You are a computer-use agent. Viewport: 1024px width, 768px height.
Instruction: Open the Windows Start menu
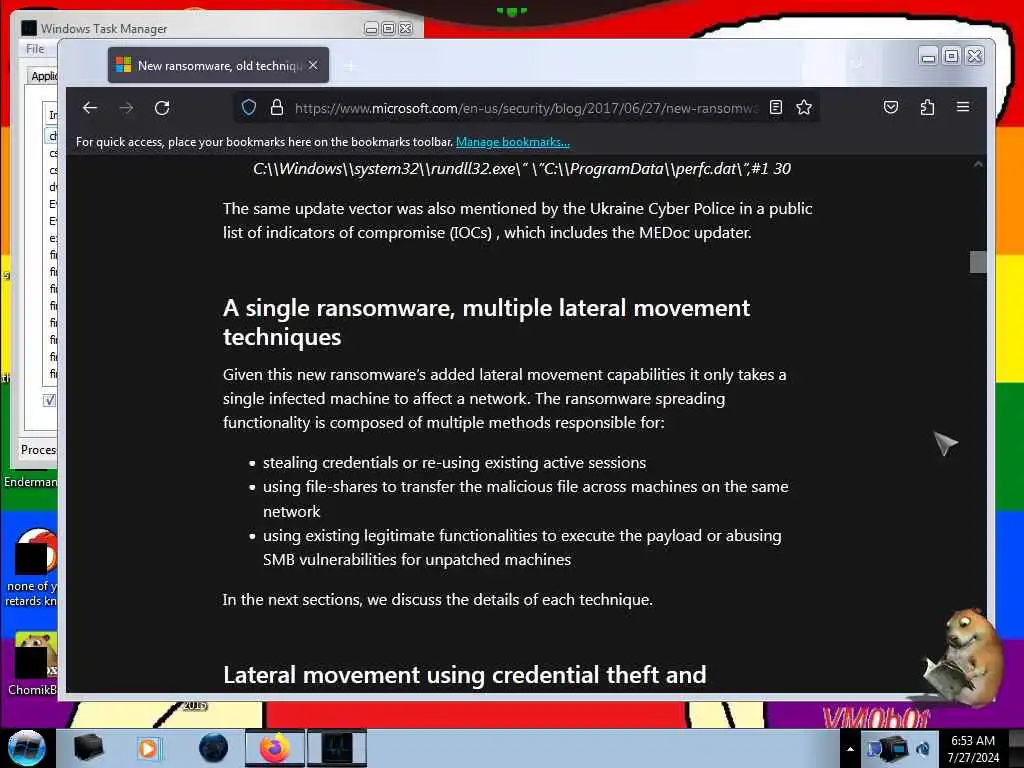[x=26, y=748]
